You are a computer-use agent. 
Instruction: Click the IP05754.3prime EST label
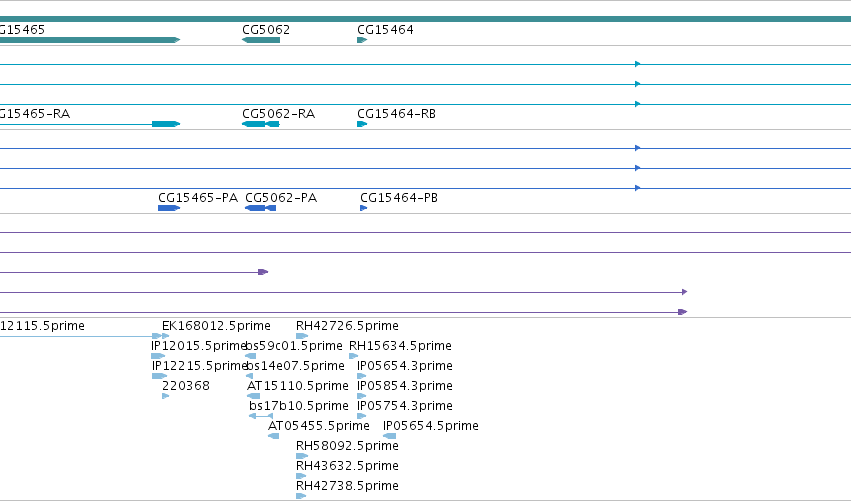click(405, 406)
